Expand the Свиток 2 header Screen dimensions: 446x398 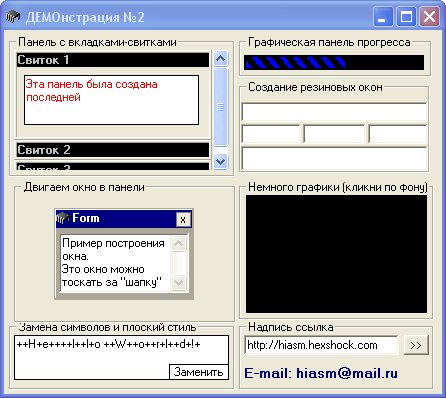tap(113, 150)
